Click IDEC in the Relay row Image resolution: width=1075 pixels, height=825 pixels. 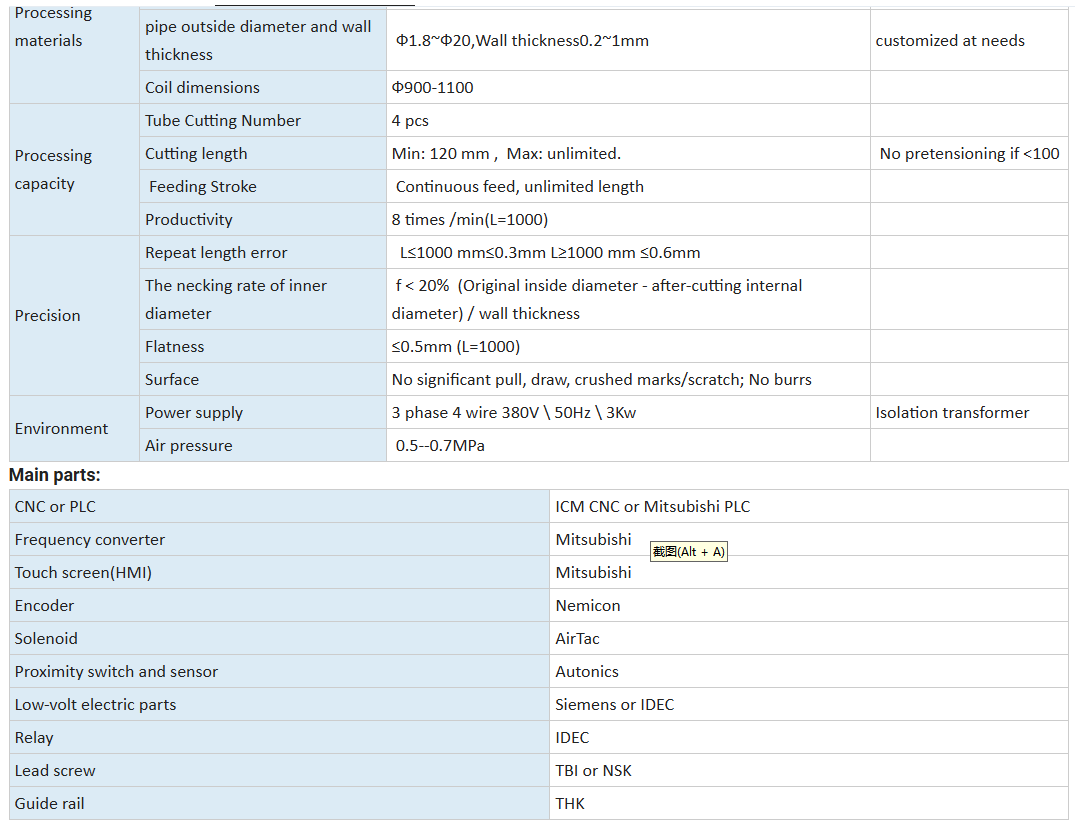tap(572, 737)
